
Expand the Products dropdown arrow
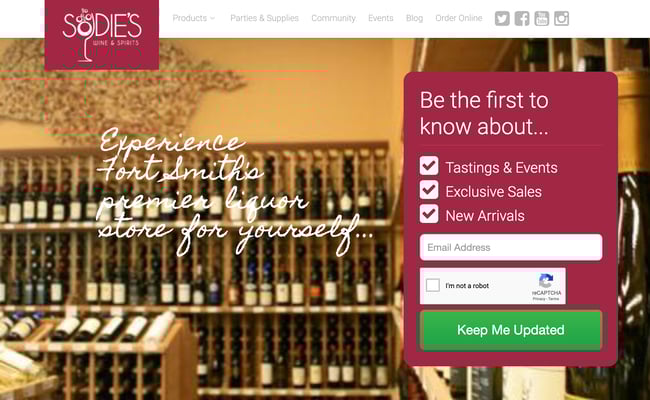tap(213, 18)
